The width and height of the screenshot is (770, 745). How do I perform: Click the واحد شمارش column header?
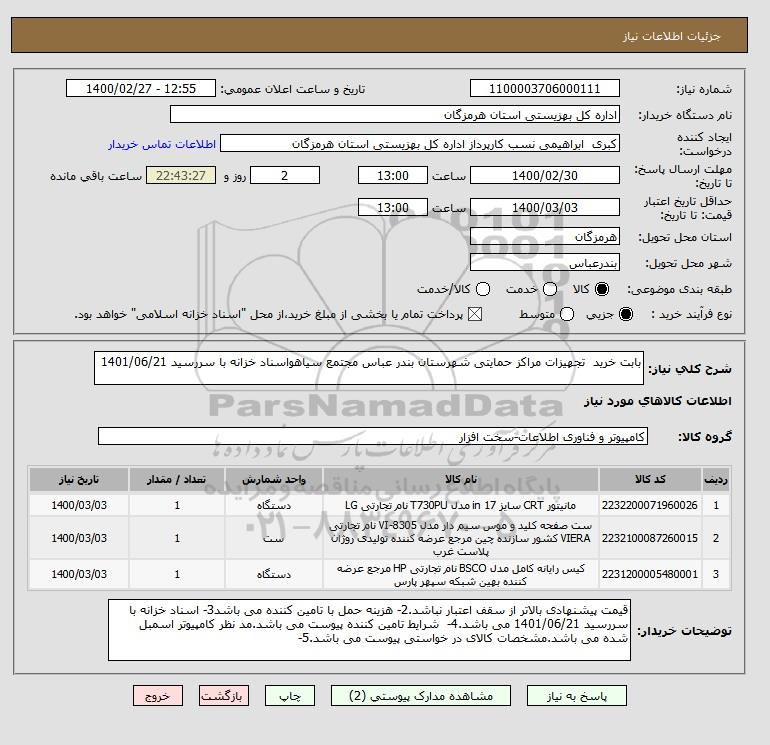tap(274, 479)
